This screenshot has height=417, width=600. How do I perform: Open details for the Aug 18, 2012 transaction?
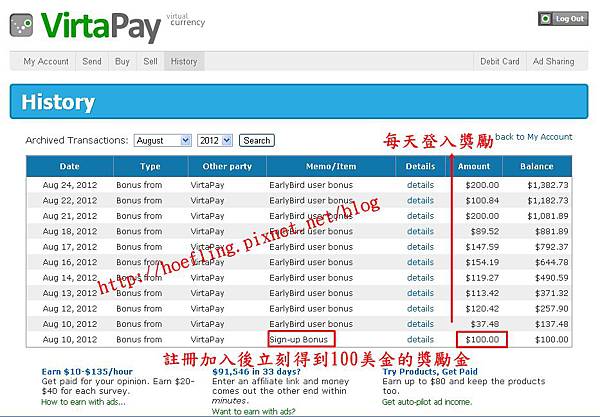[420, 231]
